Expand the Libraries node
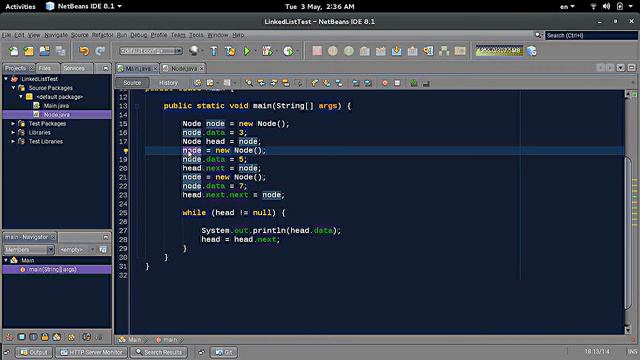640x360 pixels. click(13, 133)
